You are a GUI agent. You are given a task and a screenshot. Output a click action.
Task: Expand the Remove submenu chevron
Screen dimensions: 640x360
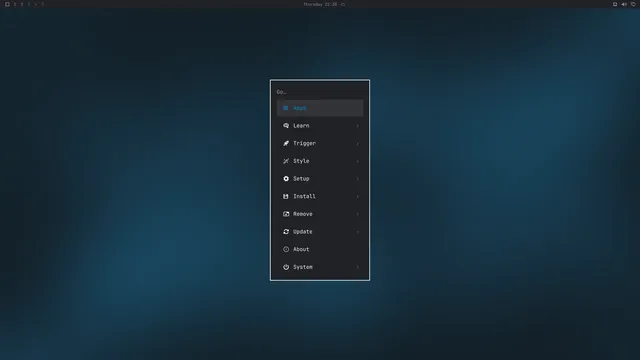coord(358,214)
